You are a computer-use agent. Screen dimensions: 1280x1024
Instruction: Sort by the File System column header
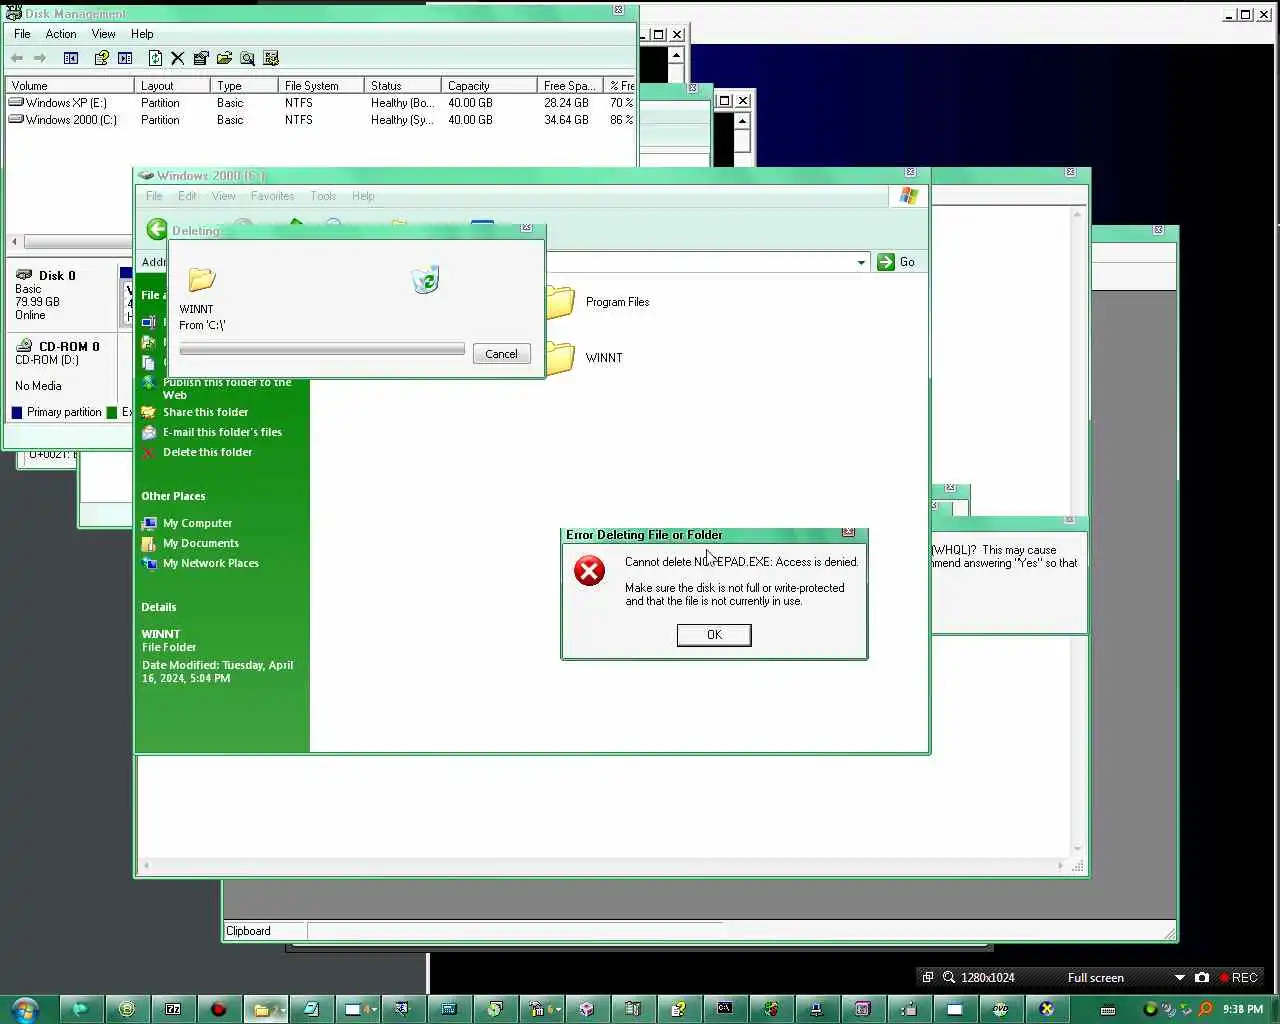[x=320, y=86]
